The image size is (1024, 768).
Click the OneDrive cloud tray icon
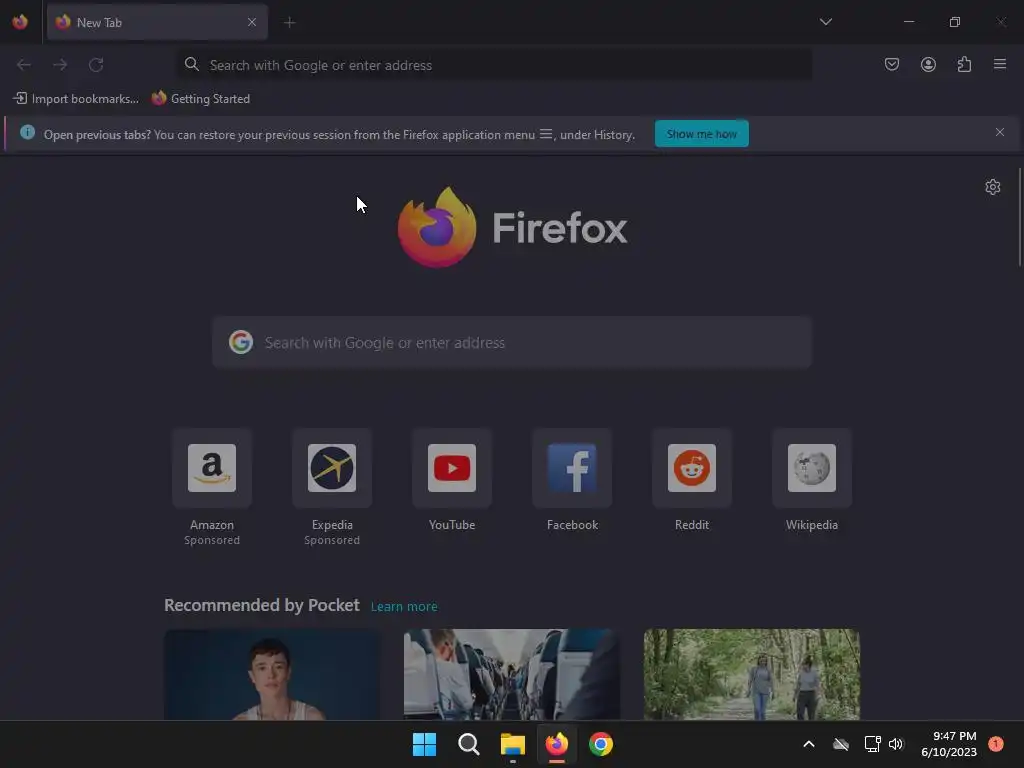point(841,744)
